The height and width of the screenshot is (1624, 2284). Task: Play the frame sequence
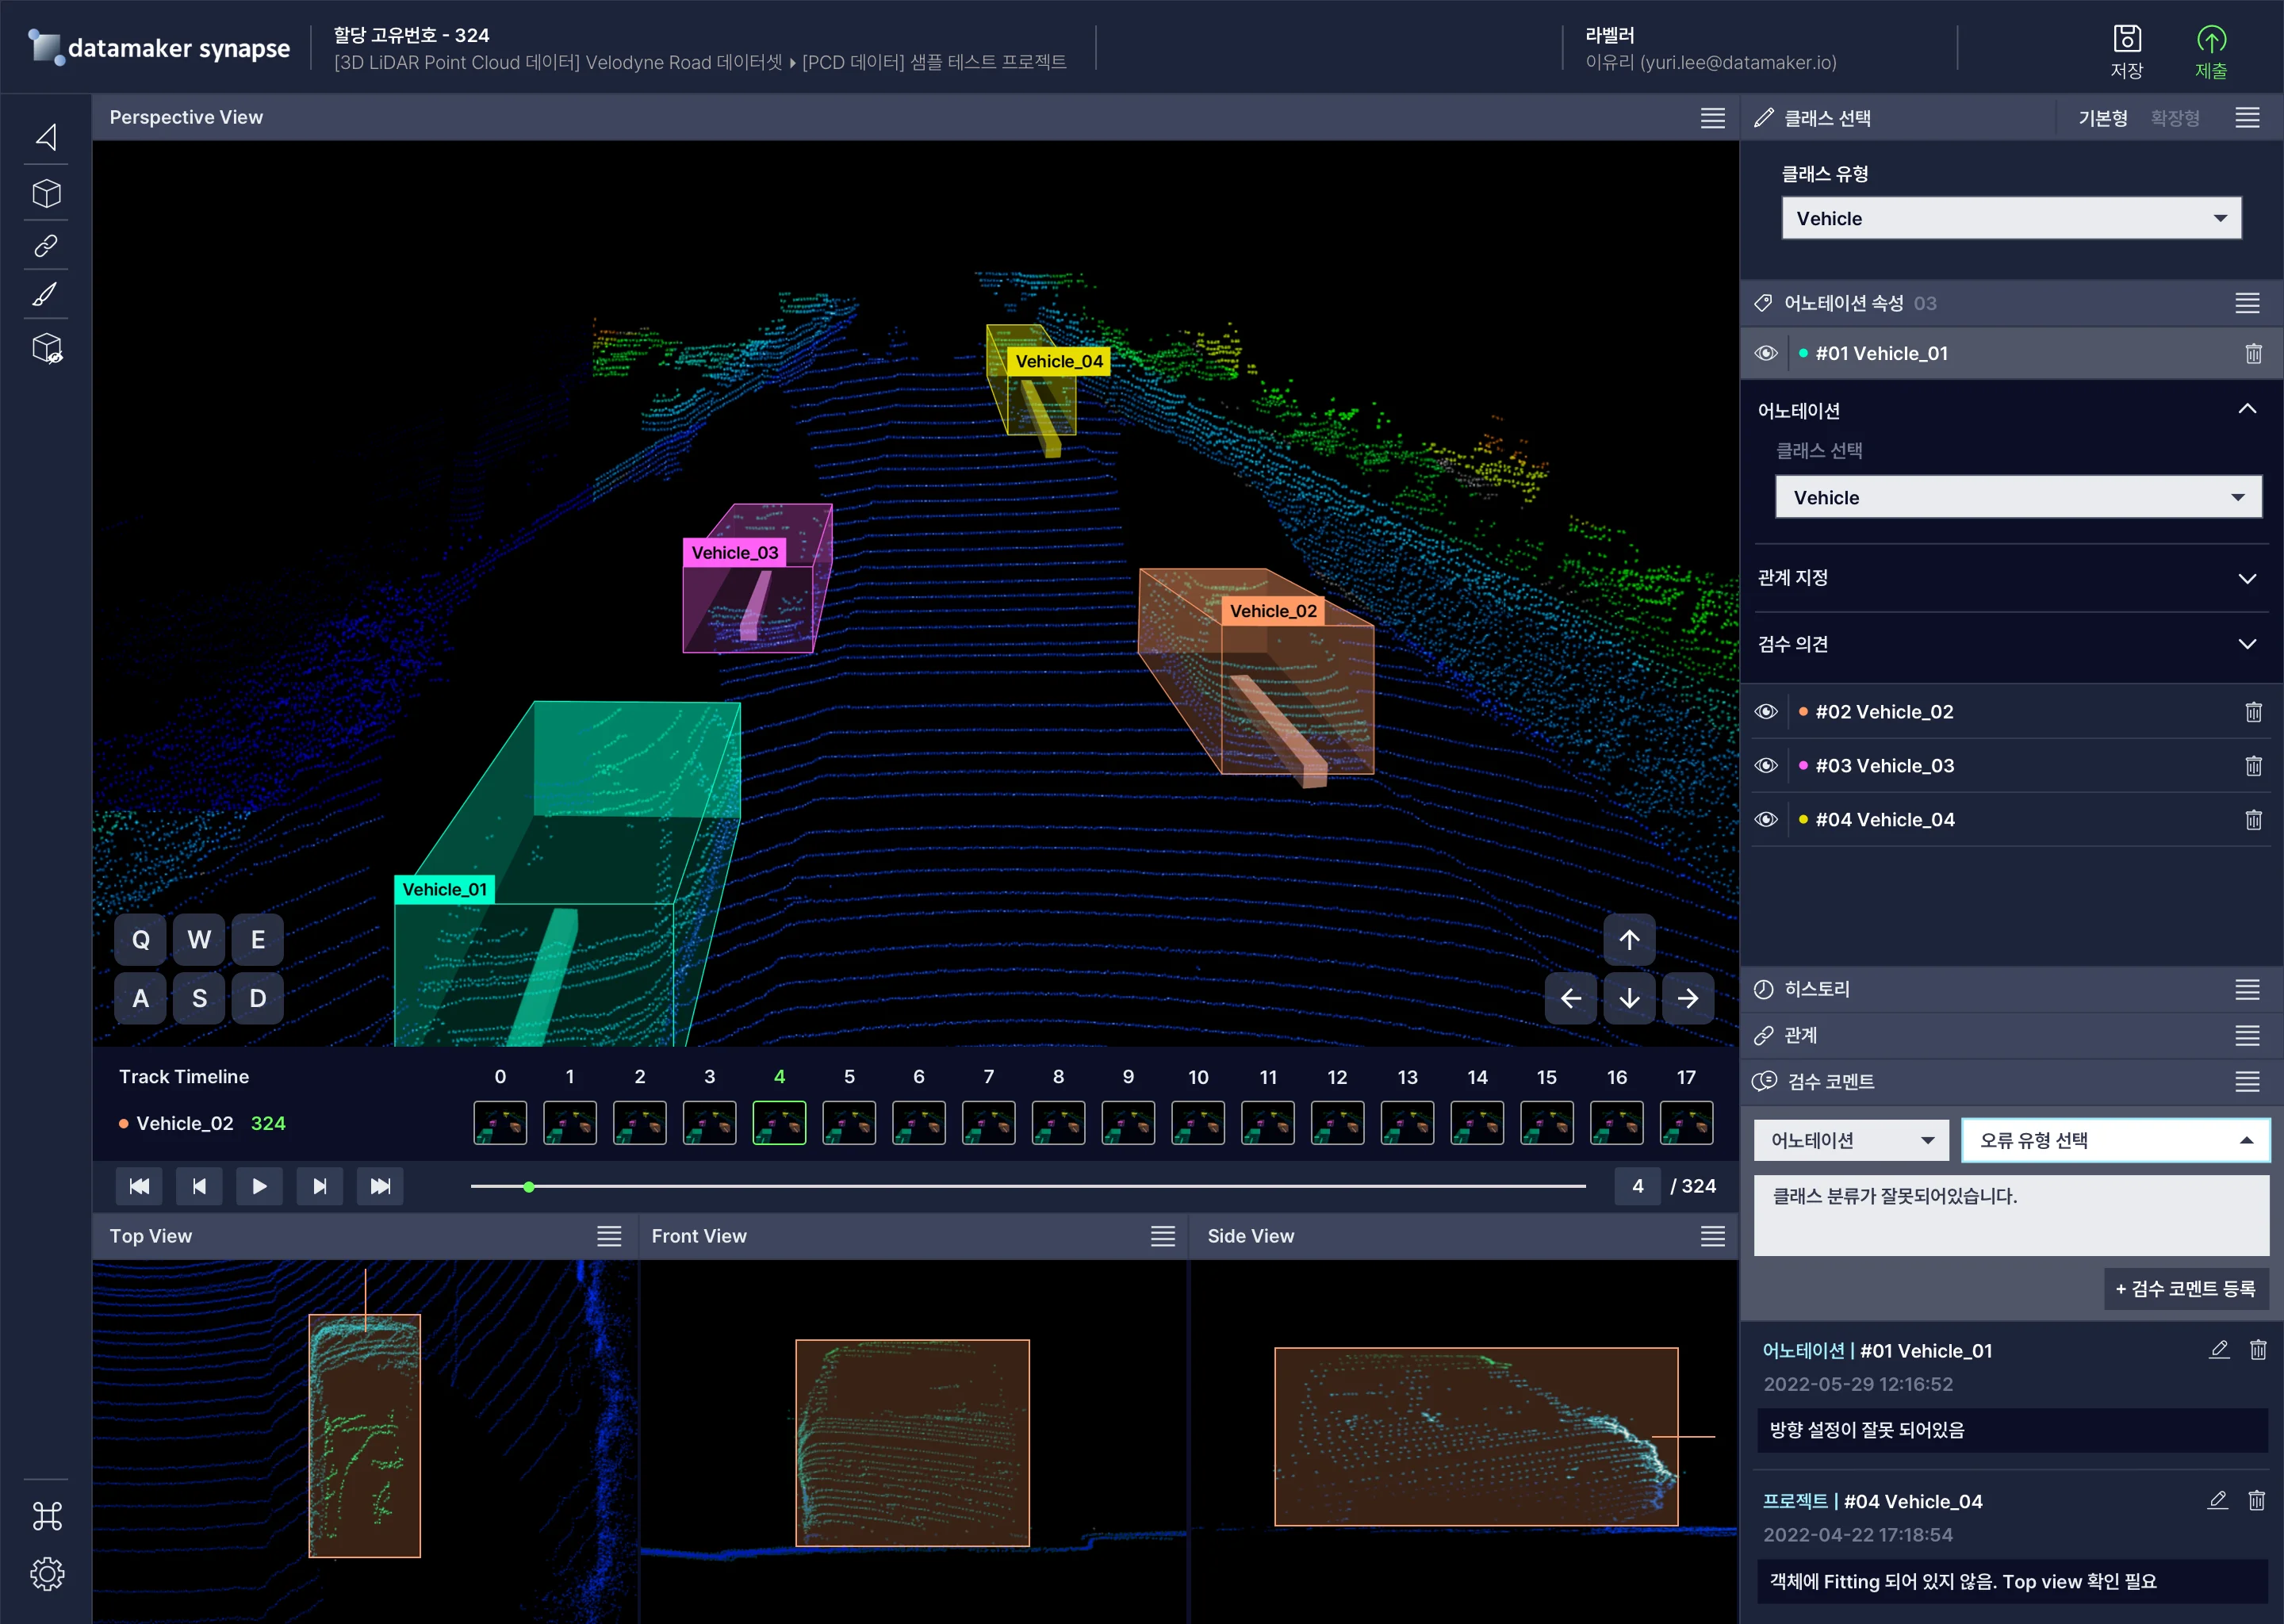(259, 1186)
